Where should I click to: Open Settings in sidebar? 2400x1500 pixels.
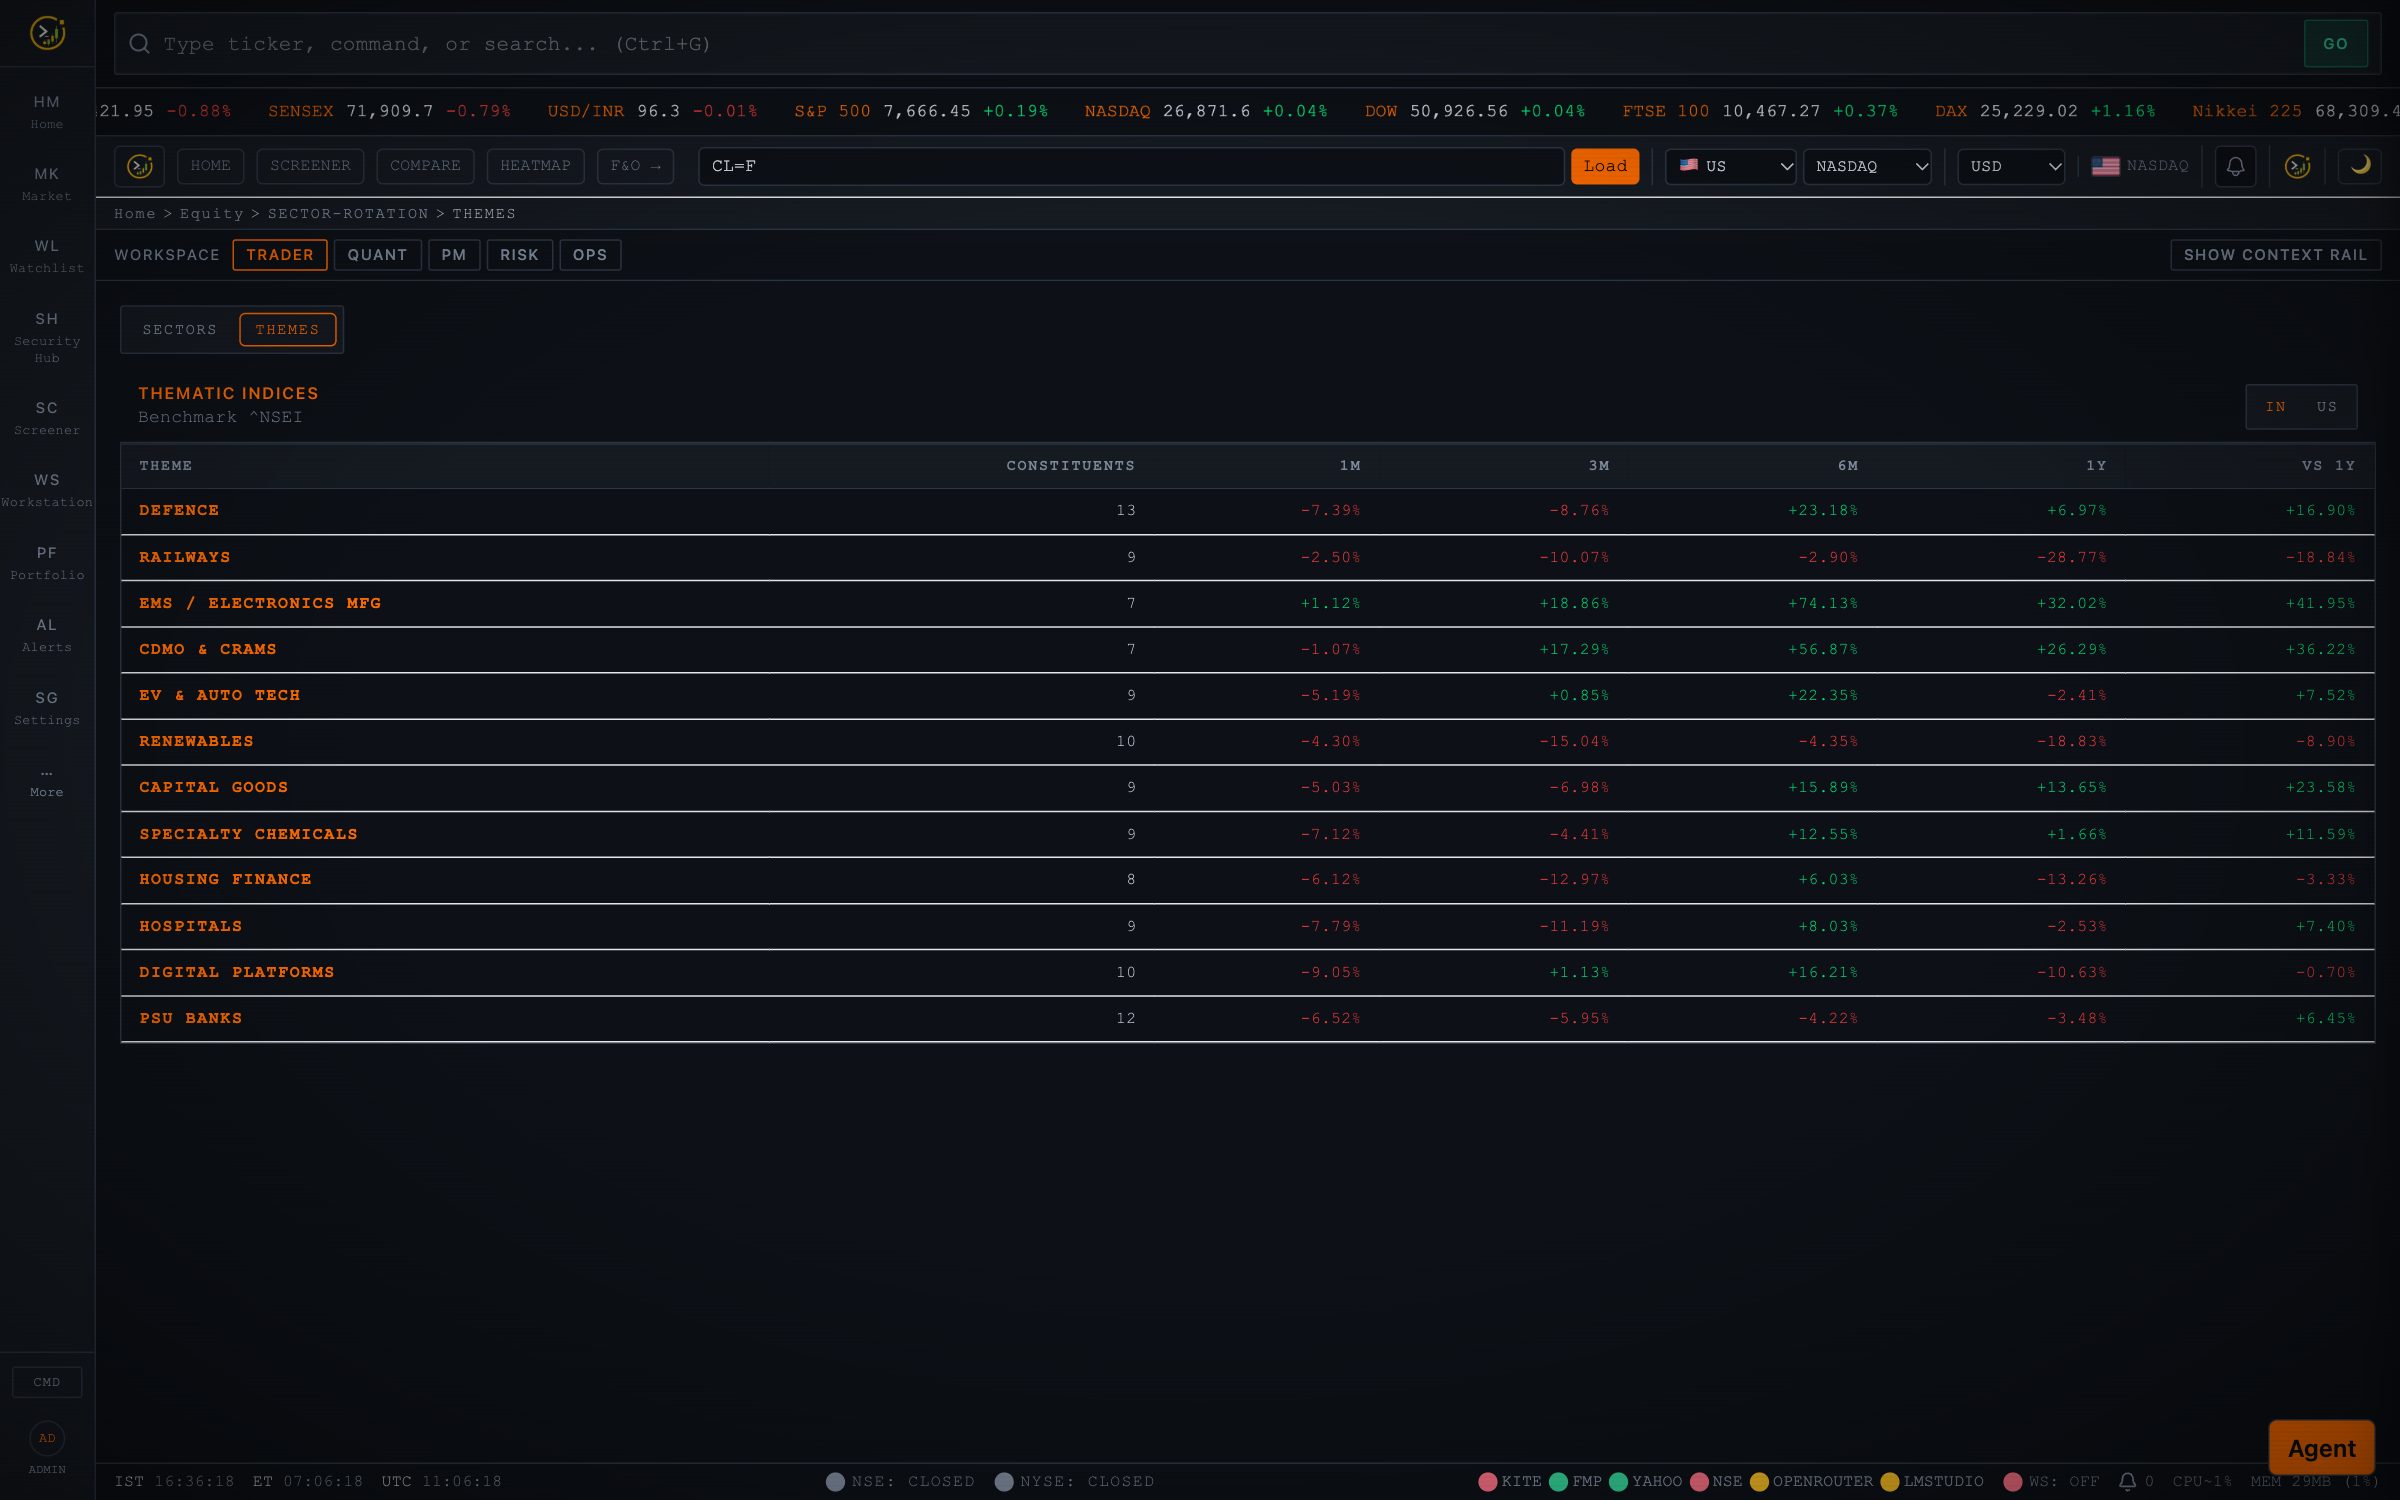(x=47, y=708)
